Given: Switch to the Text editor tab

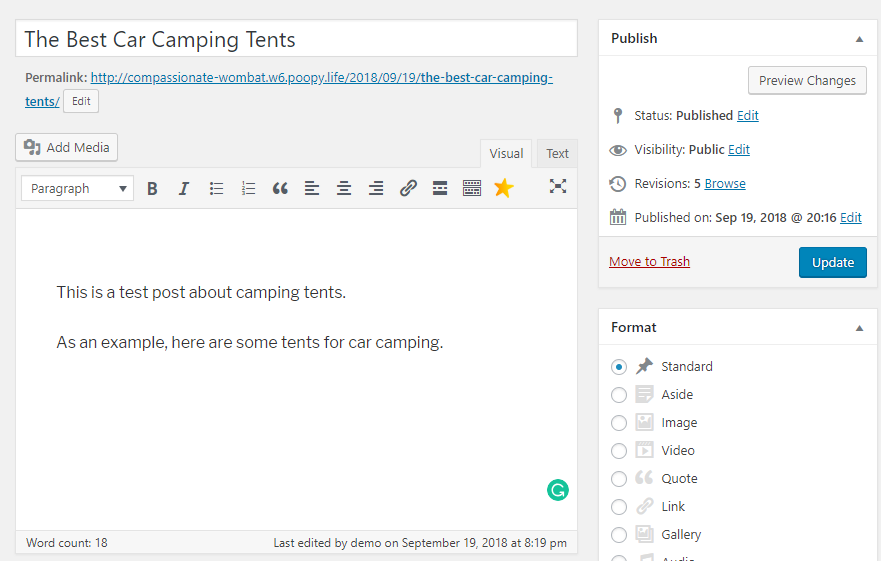Looking at the screenshot, I should coord(557,153).
